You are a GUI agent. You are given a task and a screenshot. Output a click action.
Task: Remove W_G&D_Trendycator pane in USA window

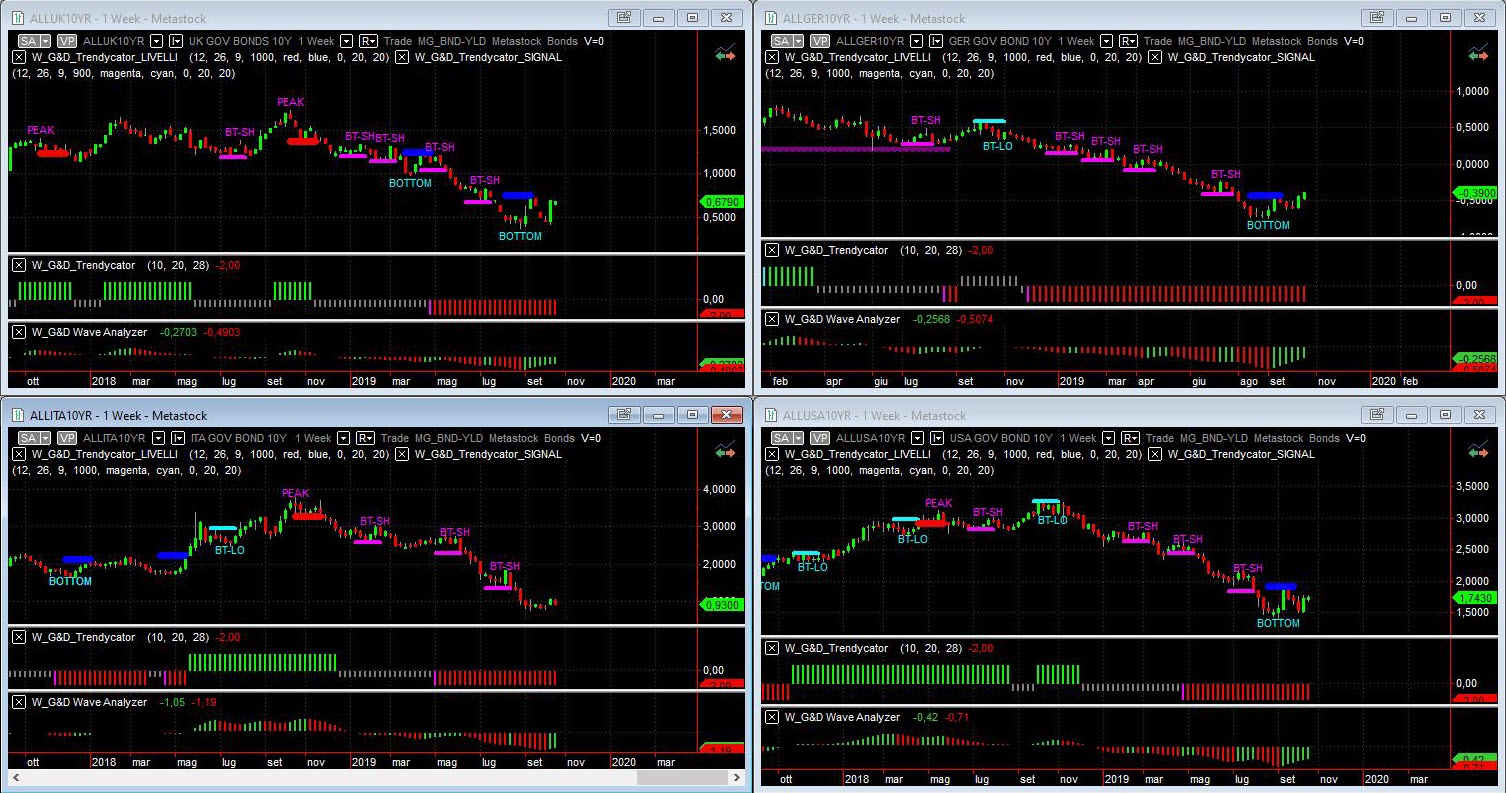(772, 648)
